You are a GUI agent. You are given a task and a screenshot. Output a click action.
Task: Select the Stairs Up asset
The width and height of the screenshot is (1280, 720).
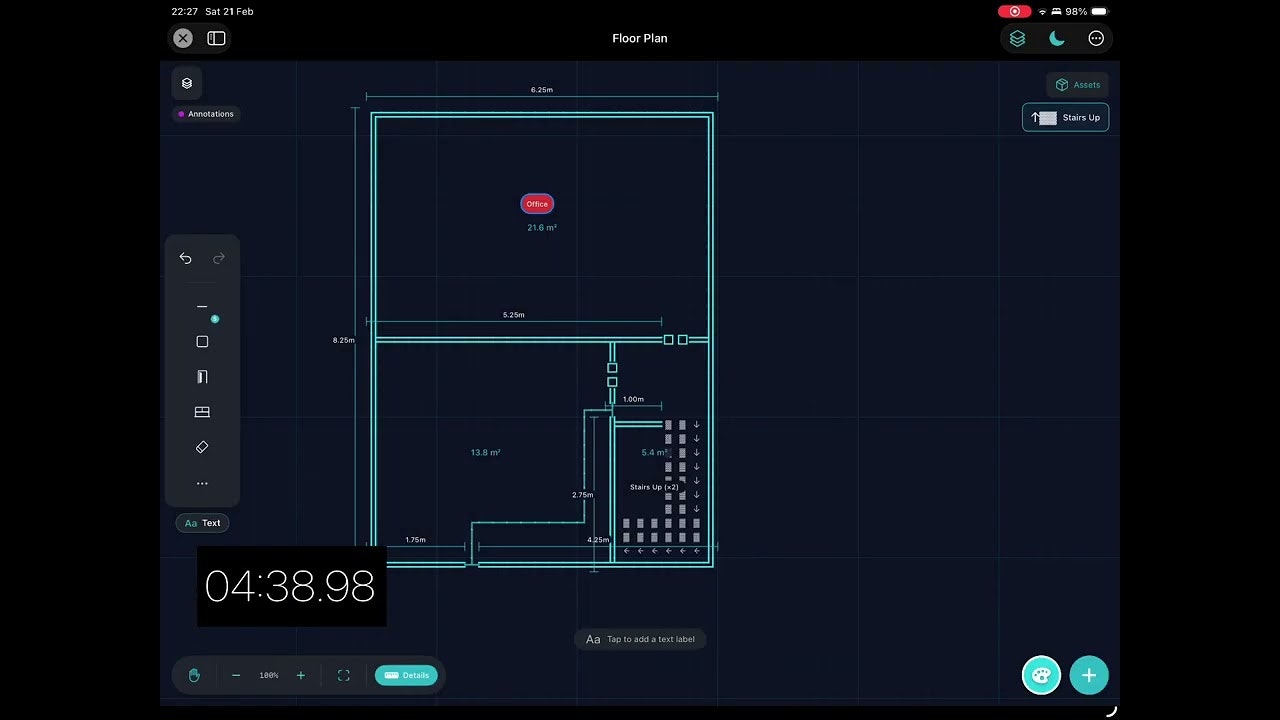(1066, 117)
